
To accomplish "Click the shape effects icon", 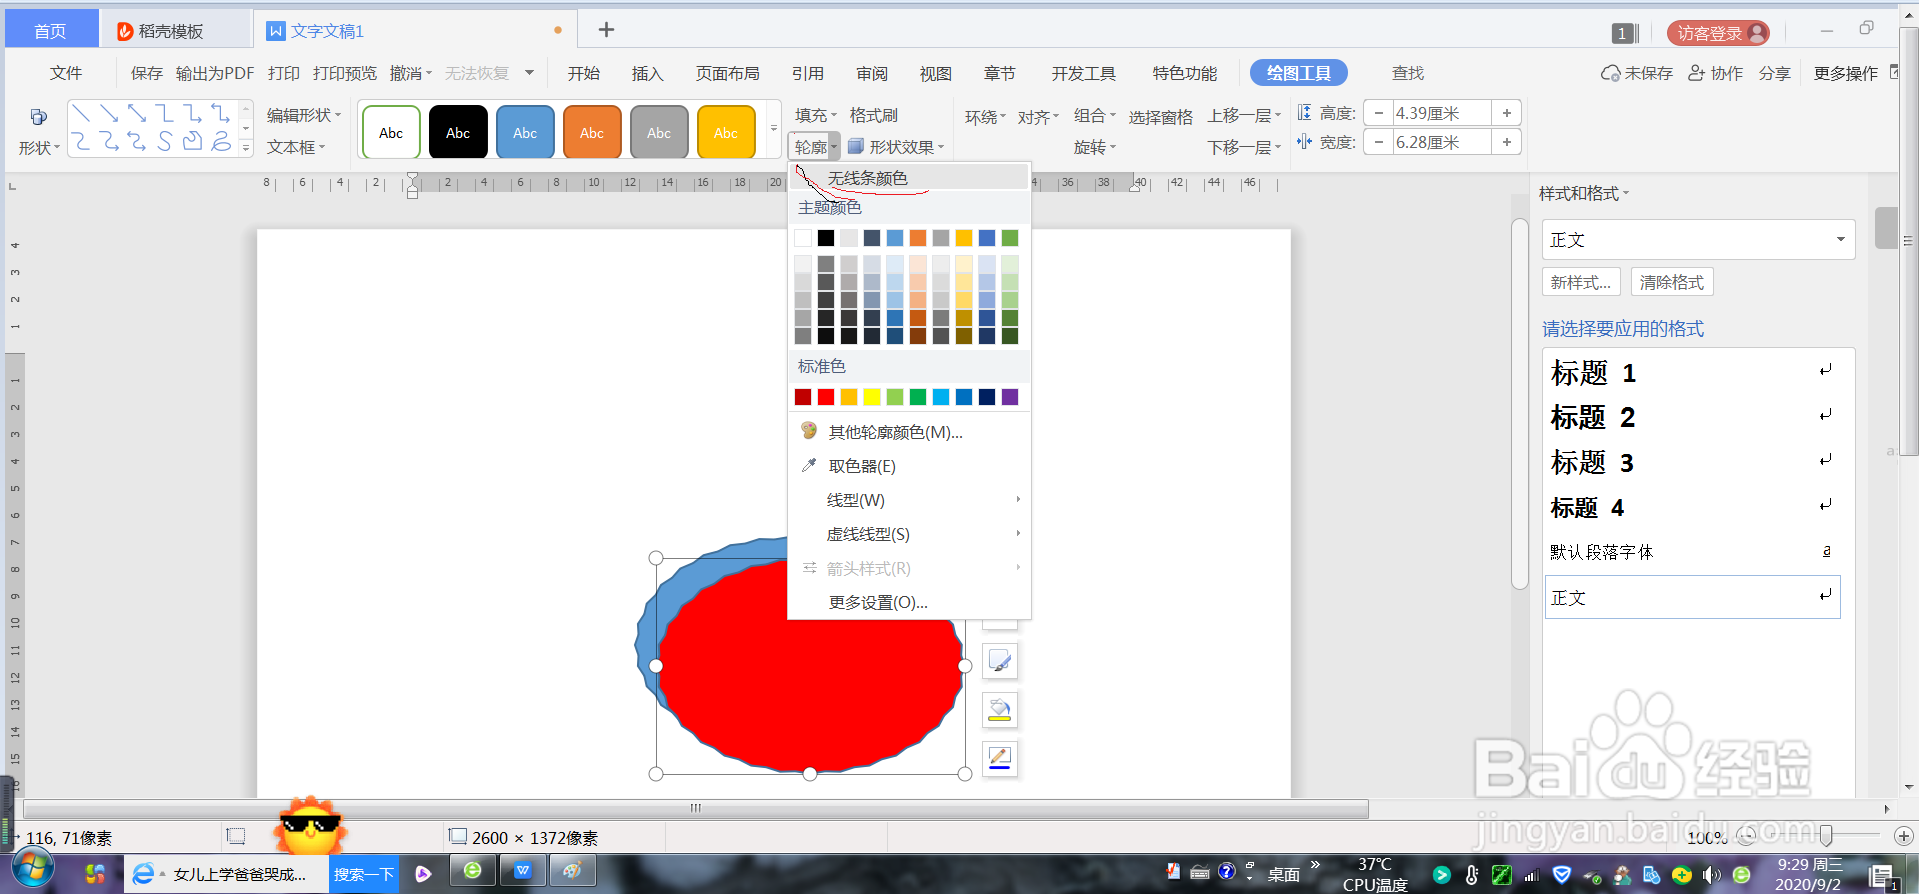I will coord(856,147).
